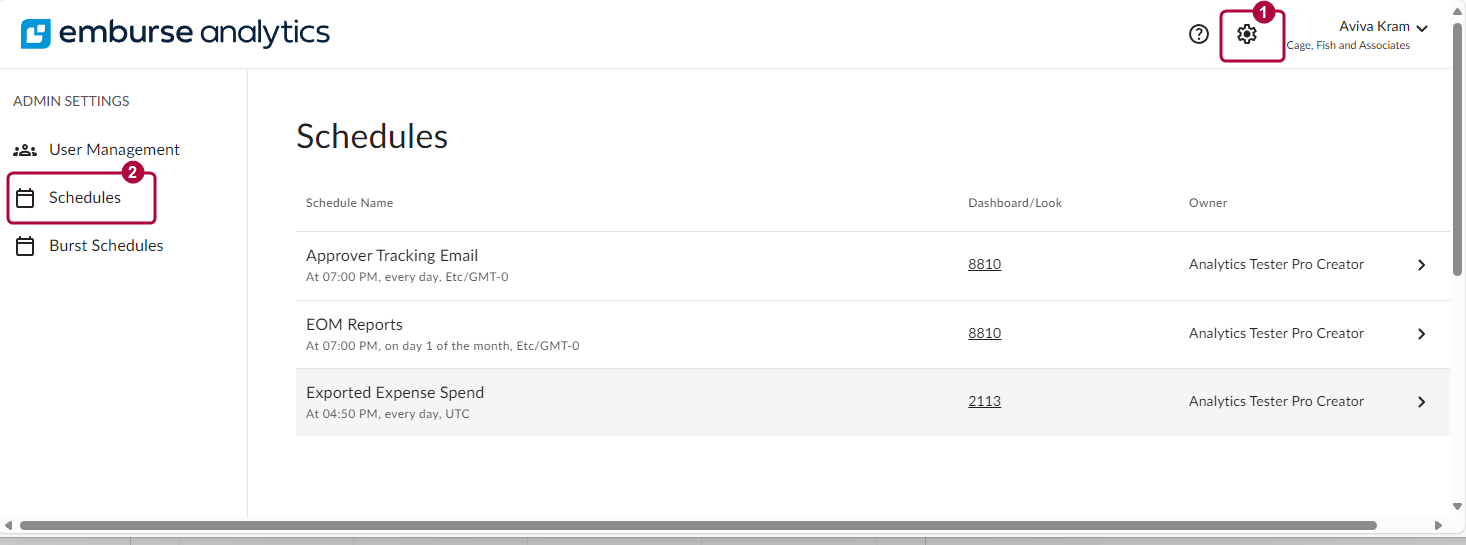This screenshot has width=1466, height=545.
Task: Expand the EOM Reports row chevron
Action: 1421,334
